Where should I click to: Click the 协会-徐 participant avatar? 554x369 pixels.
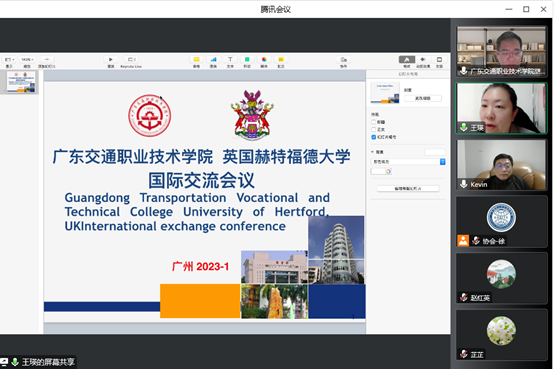[501, 217]
